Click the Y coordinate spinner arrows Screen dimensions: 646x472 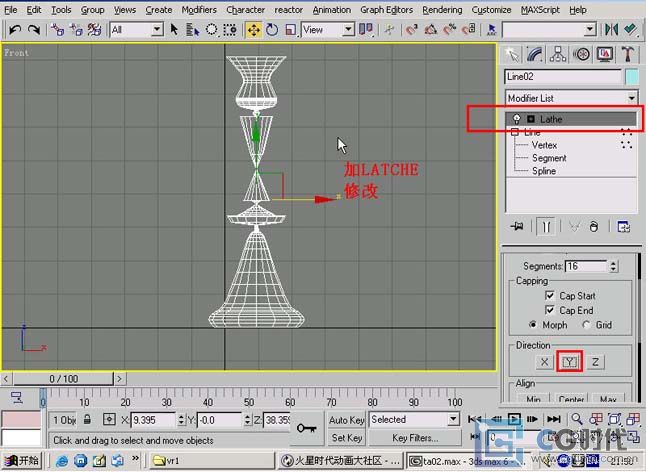(x=247, y=420)
